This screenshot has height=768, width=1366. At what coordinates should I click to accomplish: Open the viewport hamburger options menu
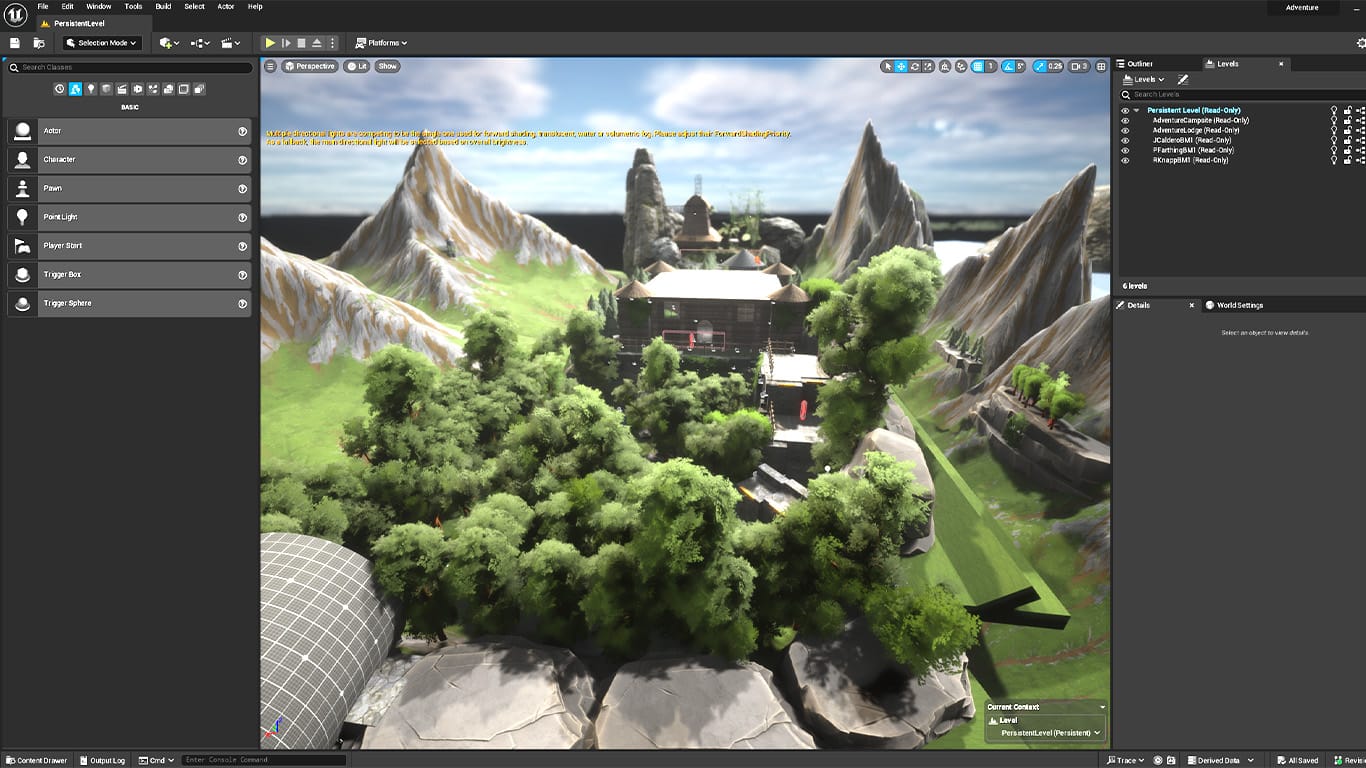(270, 66)
